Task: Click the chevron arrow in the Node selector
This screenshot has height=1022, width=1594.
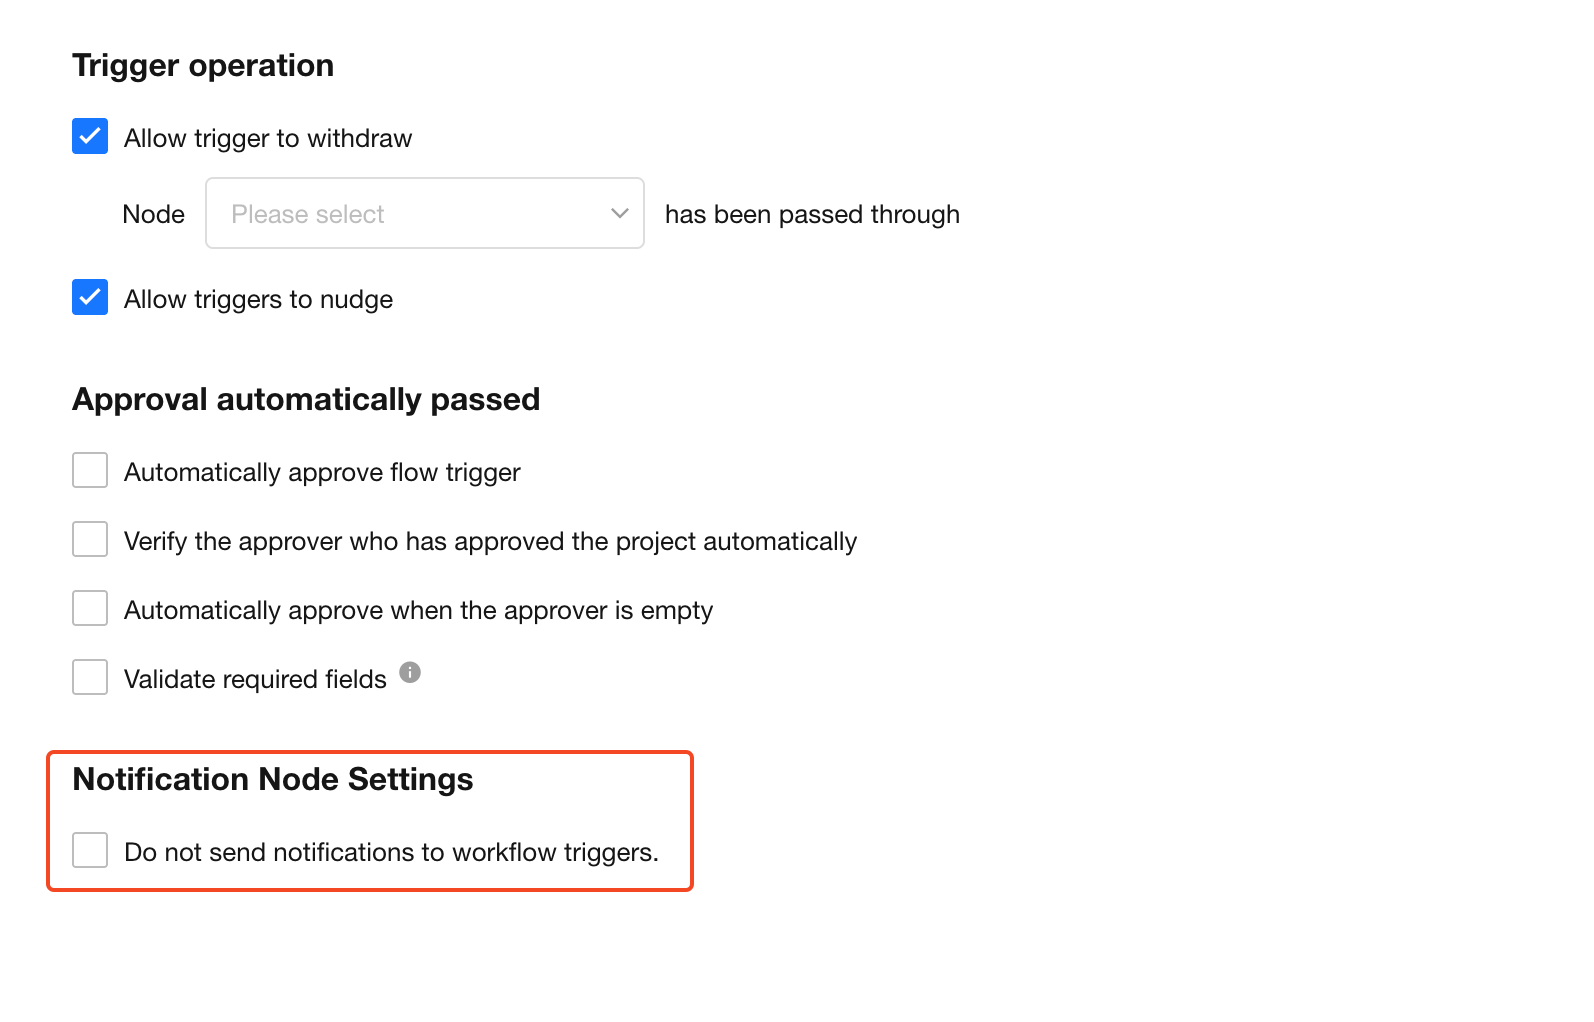Action: click(620, 213)
